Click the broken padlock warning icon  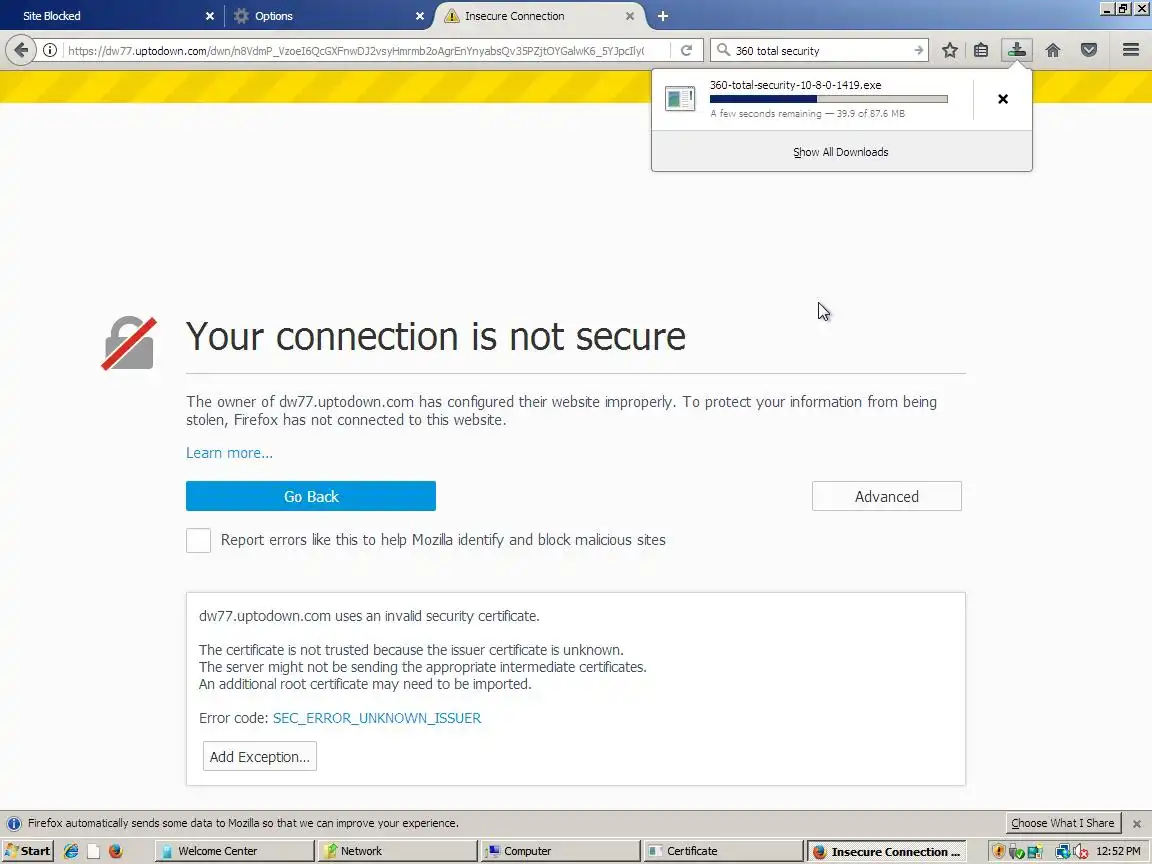tap(129, 343)
